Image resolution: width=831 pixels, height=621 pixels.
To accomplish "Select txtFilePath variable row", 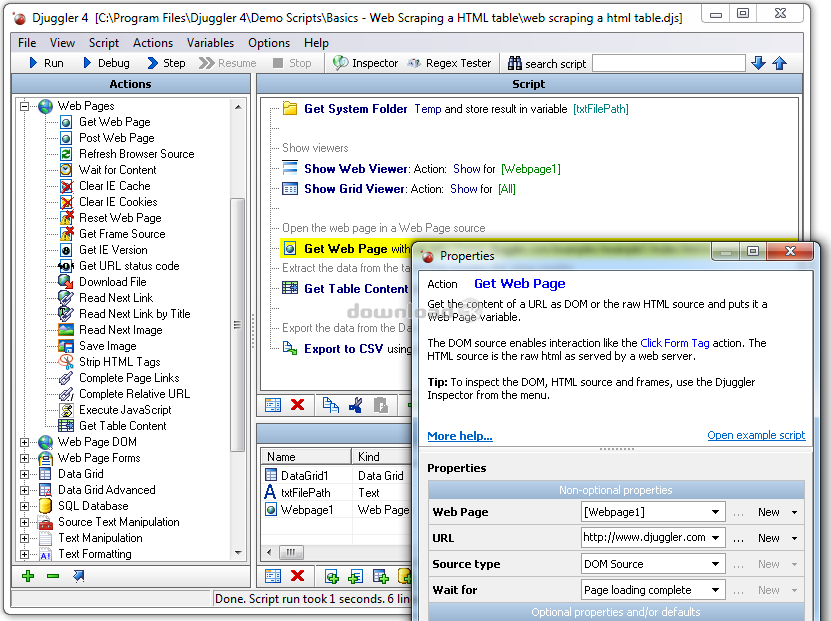I will coord(337,492).
